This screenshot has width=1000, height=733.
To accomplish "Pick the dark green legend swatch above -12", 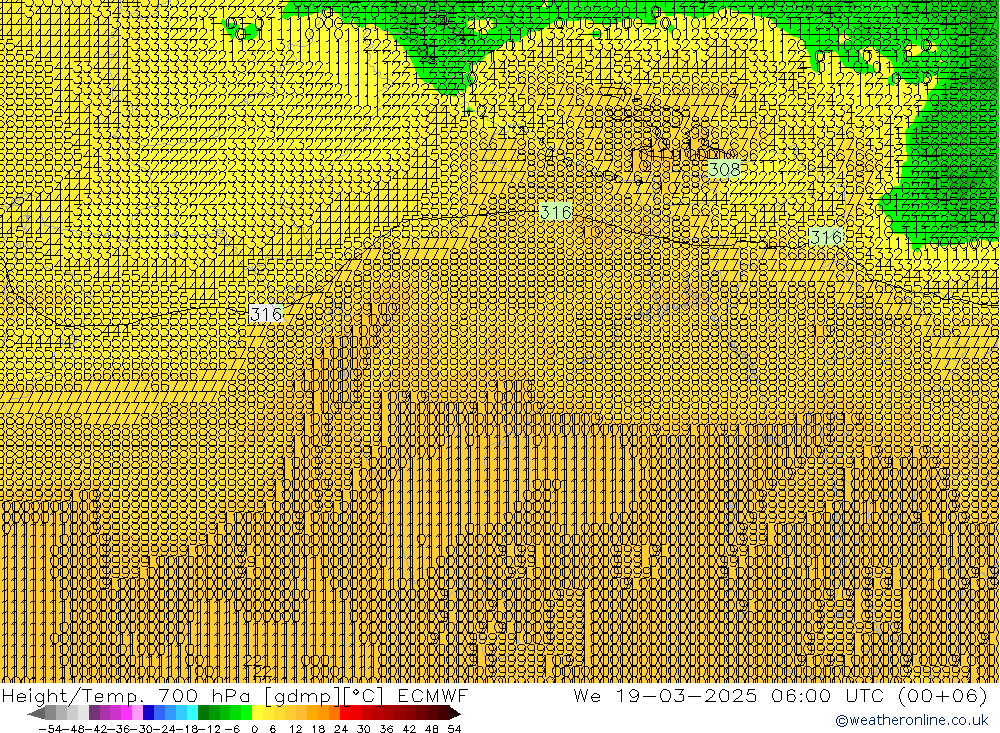I will [203, 713].
